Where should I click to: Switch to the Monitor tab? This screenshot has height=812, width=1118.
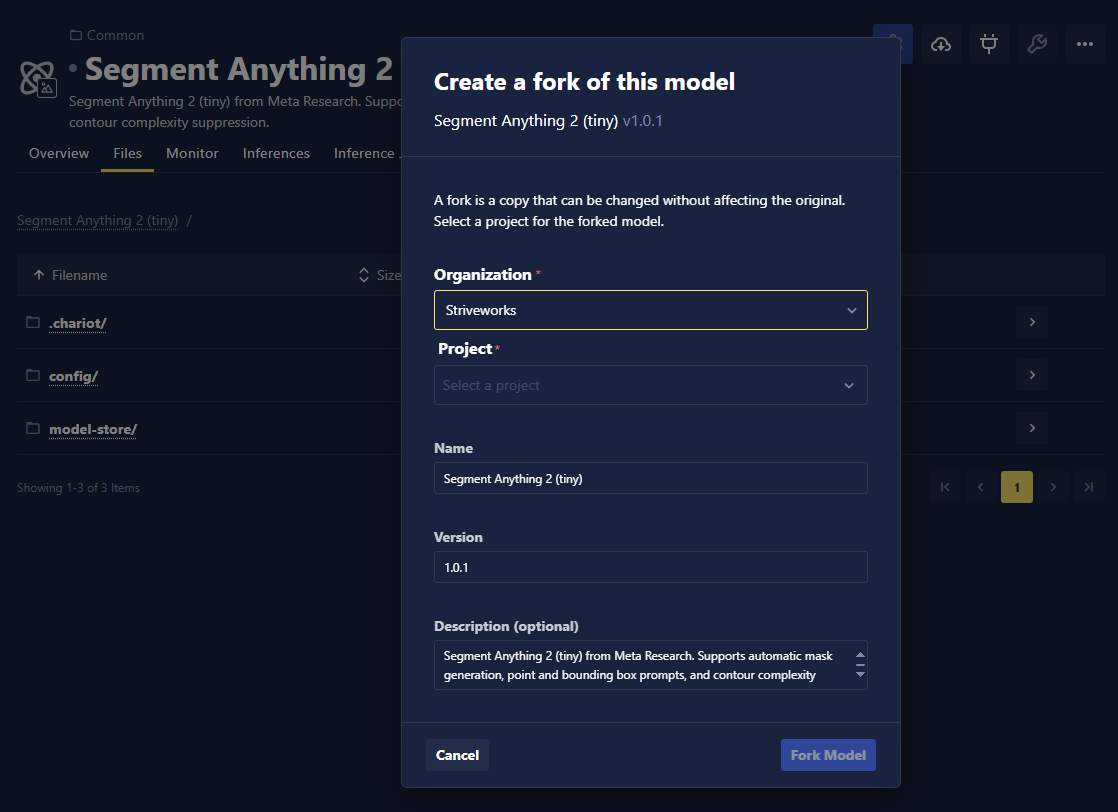pyautogui.click(x=193, y=153)
